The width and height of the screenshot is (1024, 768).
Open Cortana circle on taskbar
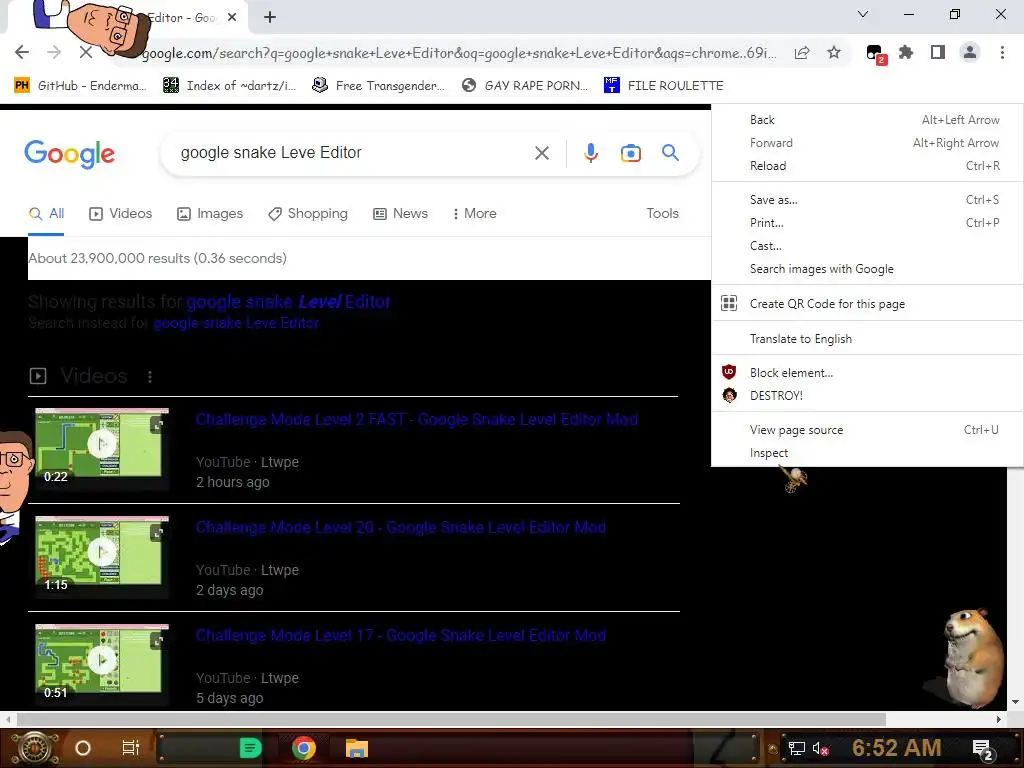pyautogui.click(x=83, y=748)
